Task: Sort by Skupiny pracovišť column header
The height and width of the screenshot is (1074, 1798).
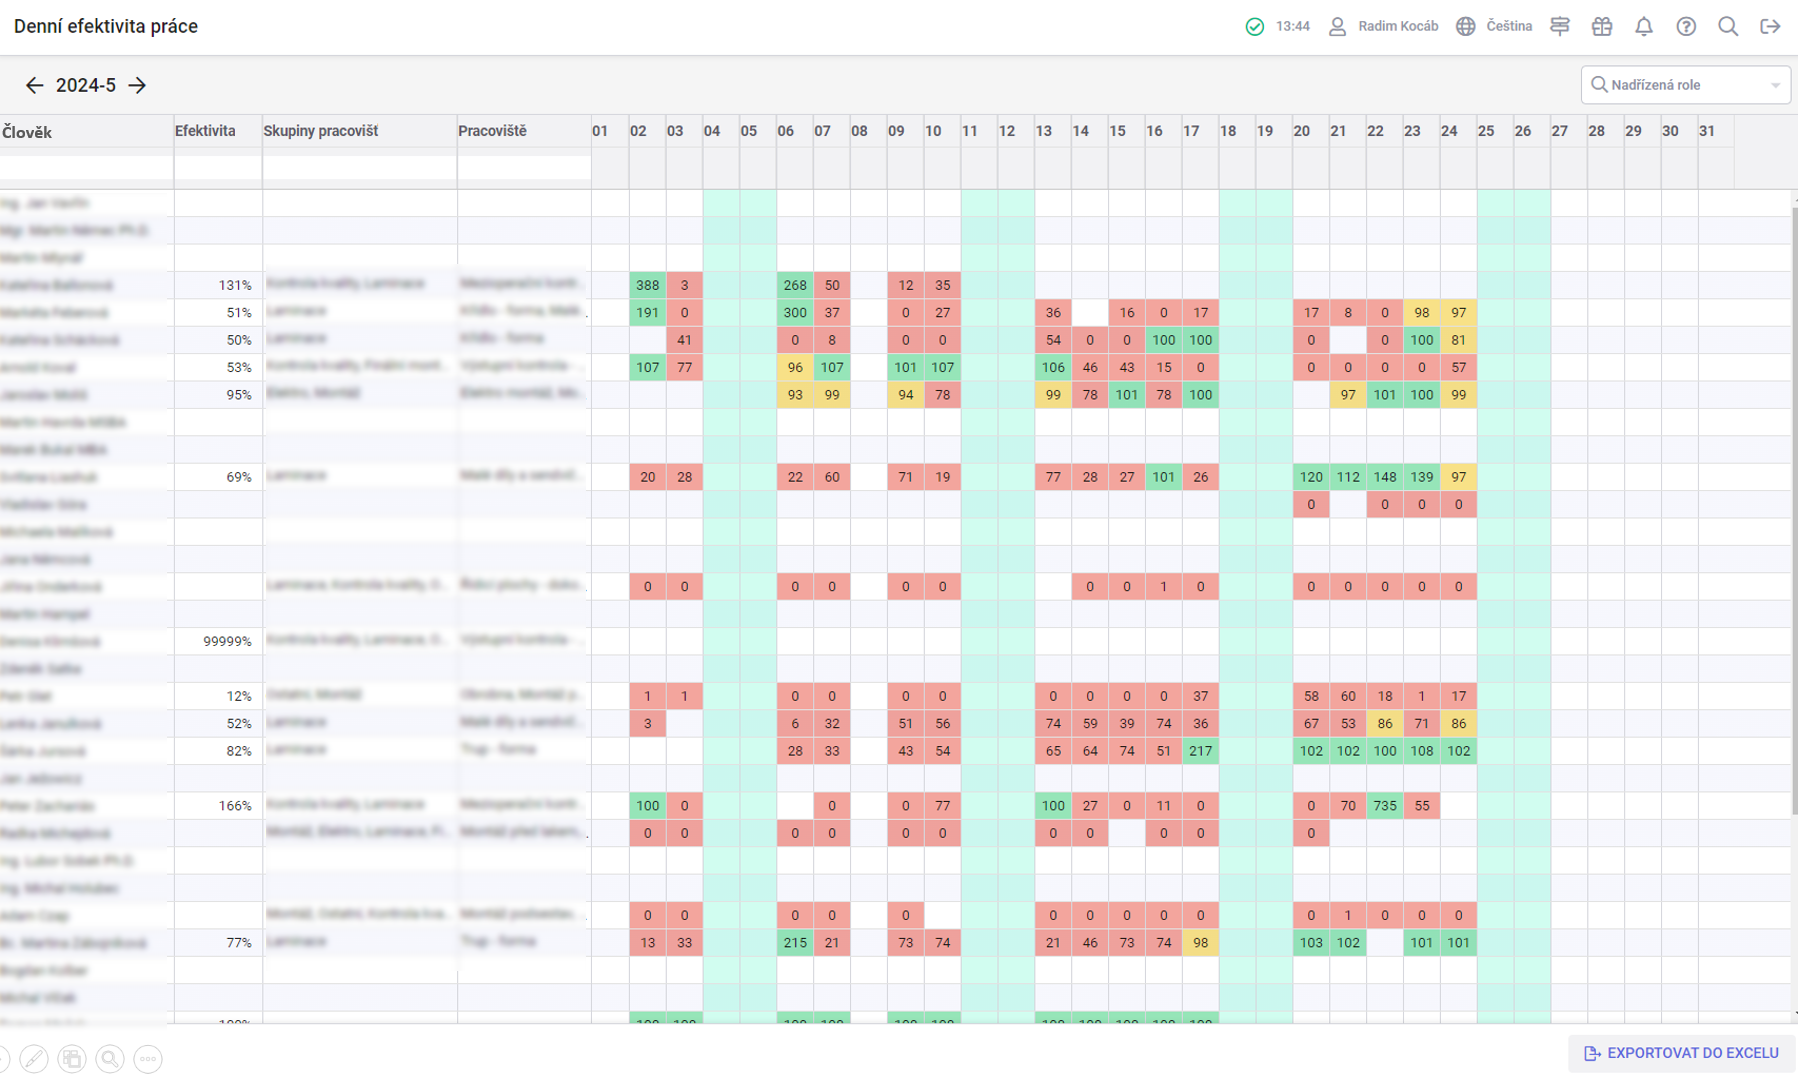Action: [359, 132]
